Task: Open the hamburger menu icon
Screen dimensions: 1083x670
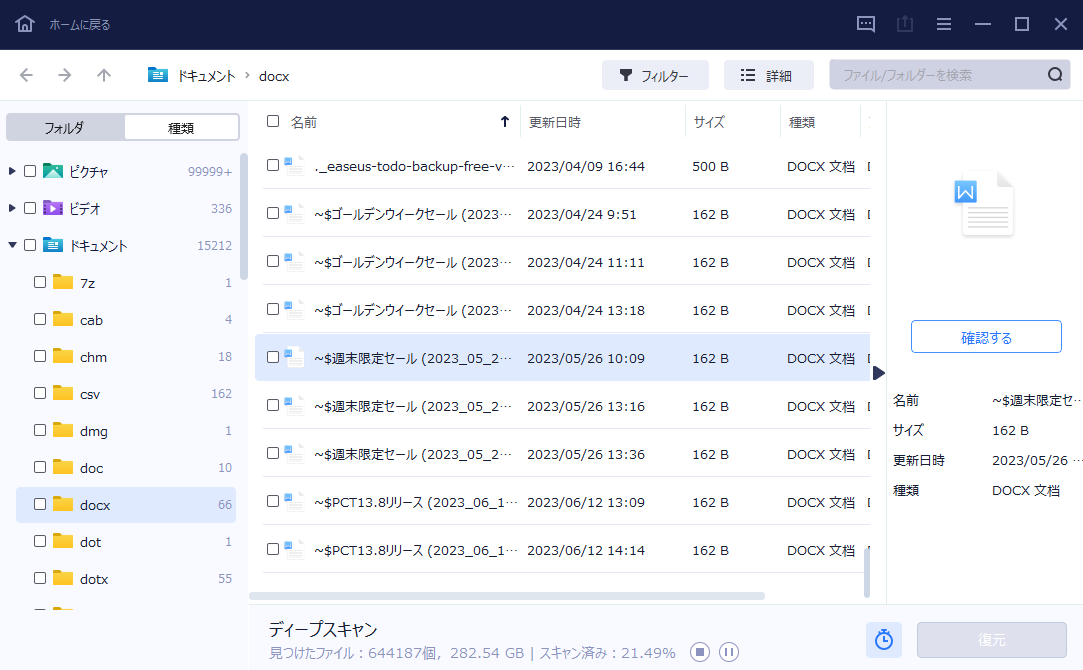Action: tap(943, 22)
